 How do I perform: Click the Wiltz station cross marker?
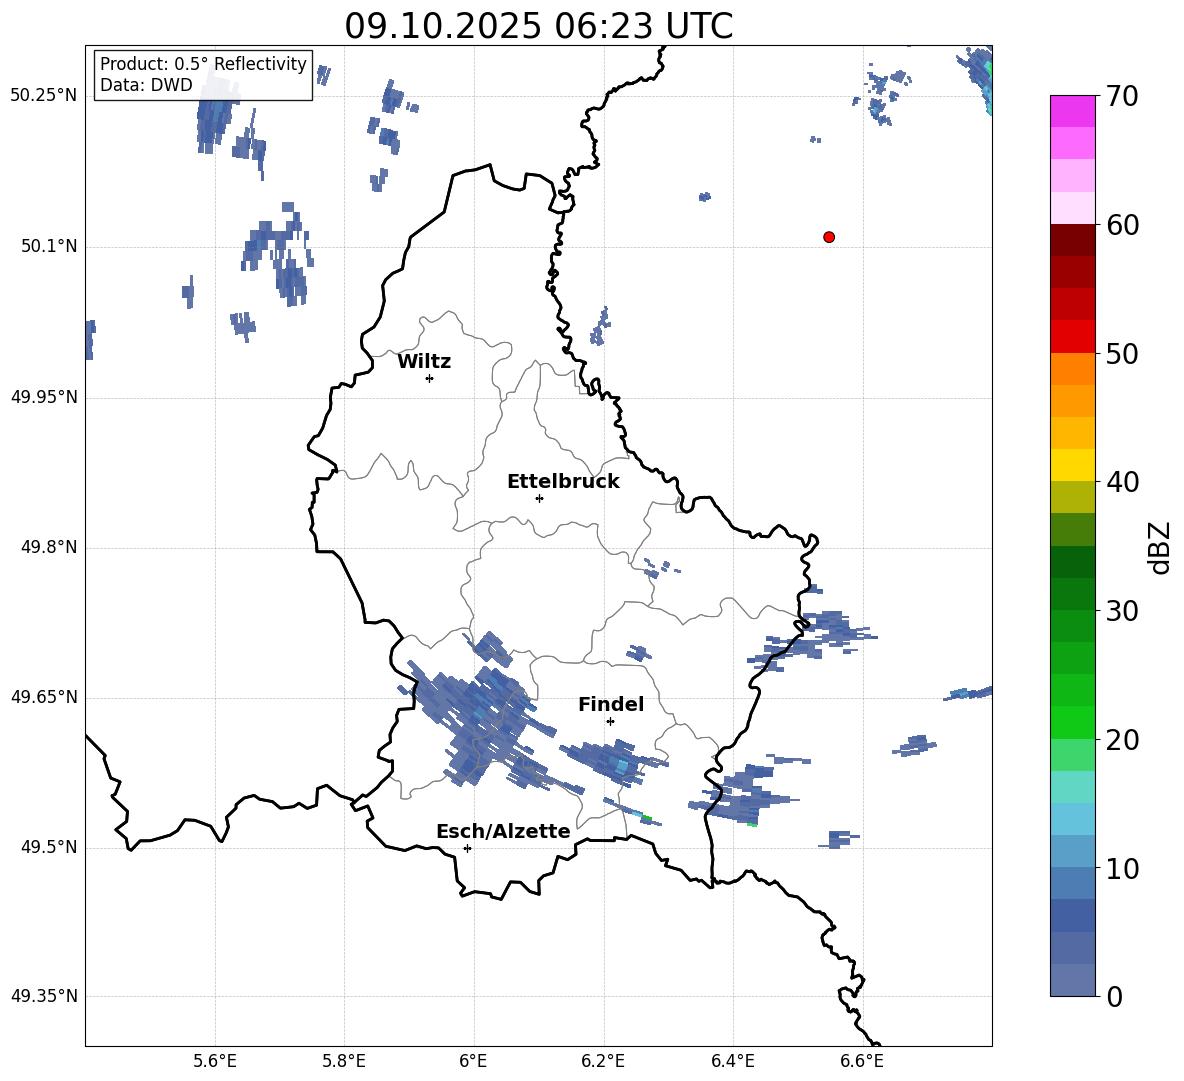[430, 378]
